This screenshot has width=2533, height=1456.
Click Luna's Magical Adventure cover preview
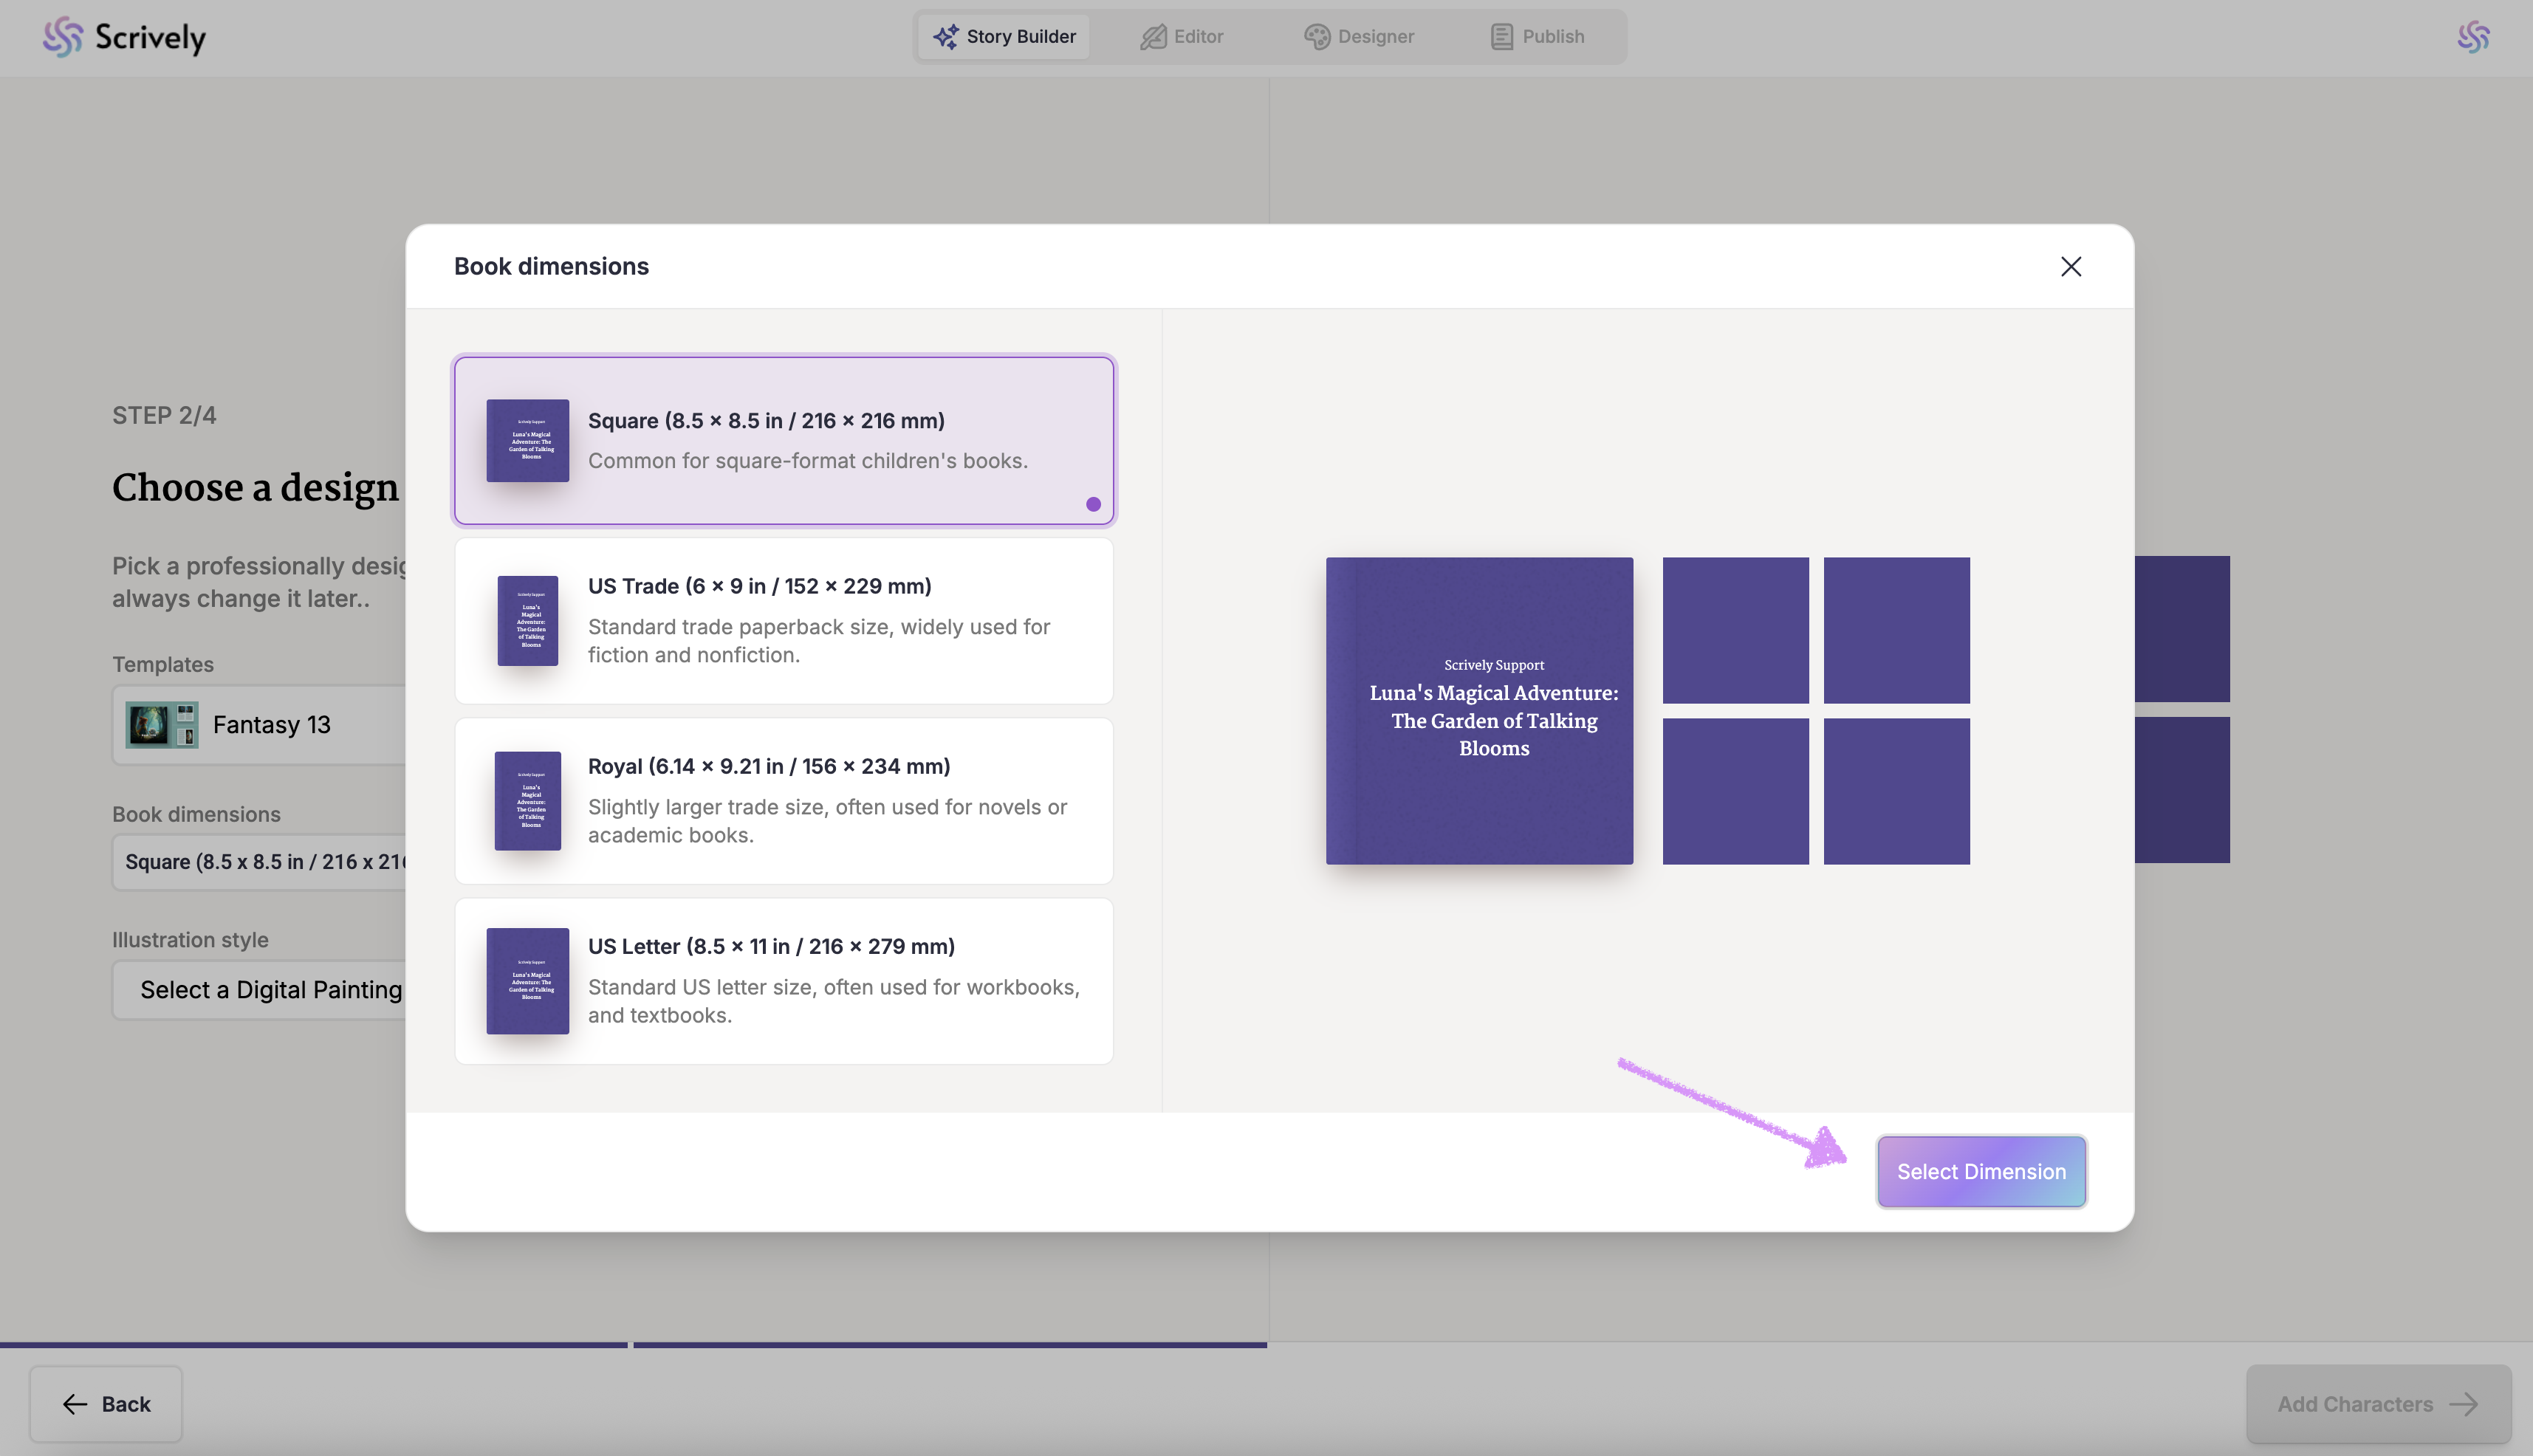pos(1479,710)
